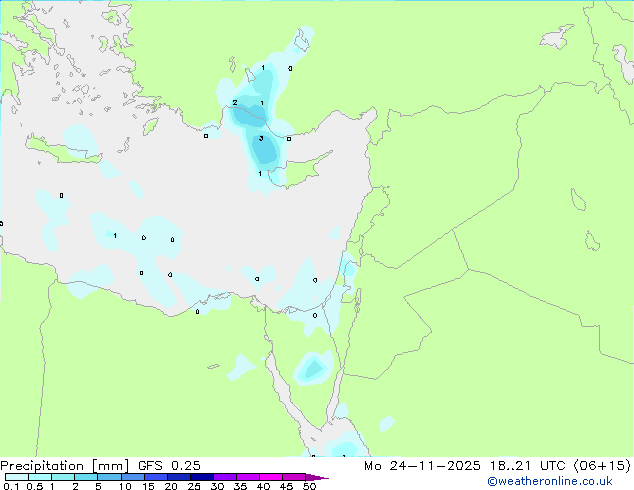Screen dimensions: 634x490
Task: Click the above-50 mm legend arrow tip
Action: (317, 477)
